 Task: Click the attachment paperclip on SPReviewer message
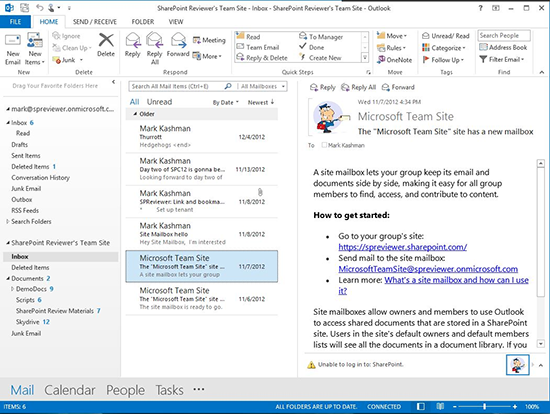point(260,192)
